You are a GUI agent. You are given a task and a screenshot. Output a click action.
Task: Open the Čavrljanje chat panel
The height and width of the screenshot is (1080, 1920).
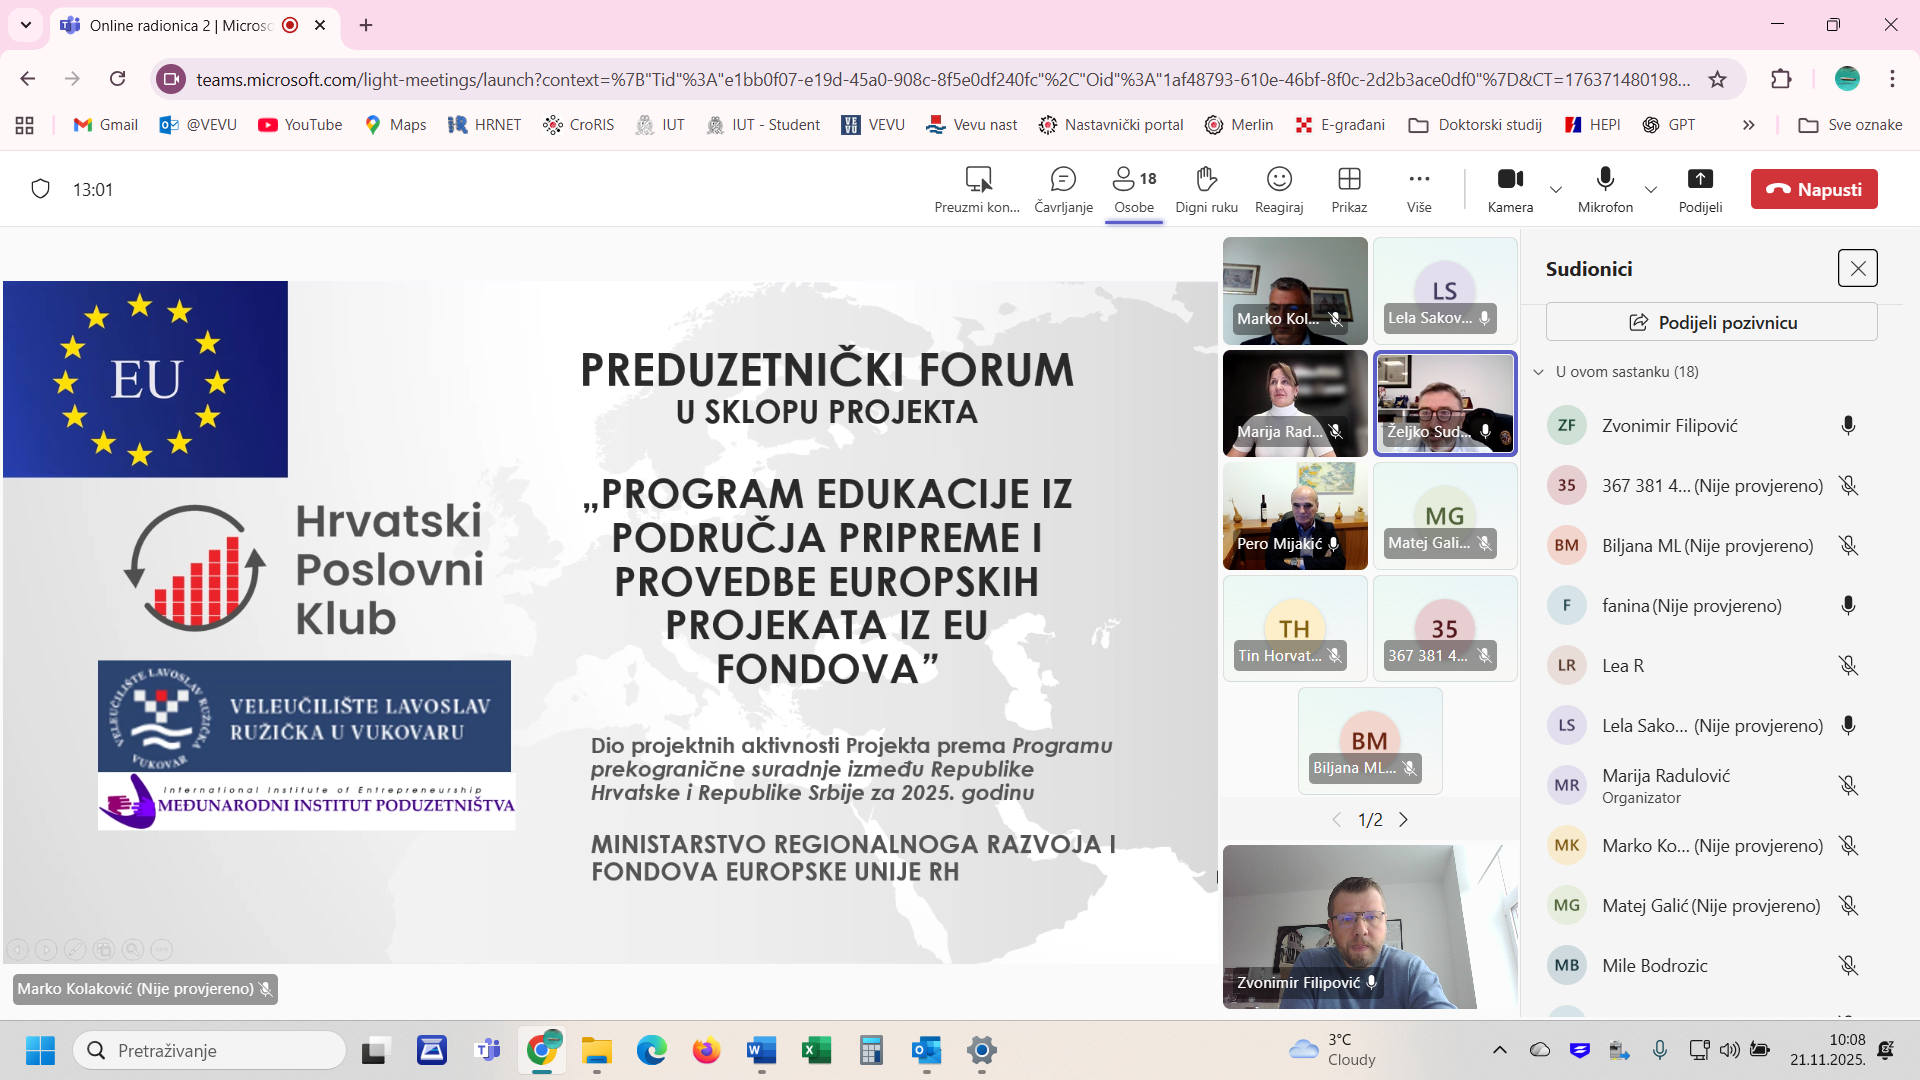click(1063, 180)
